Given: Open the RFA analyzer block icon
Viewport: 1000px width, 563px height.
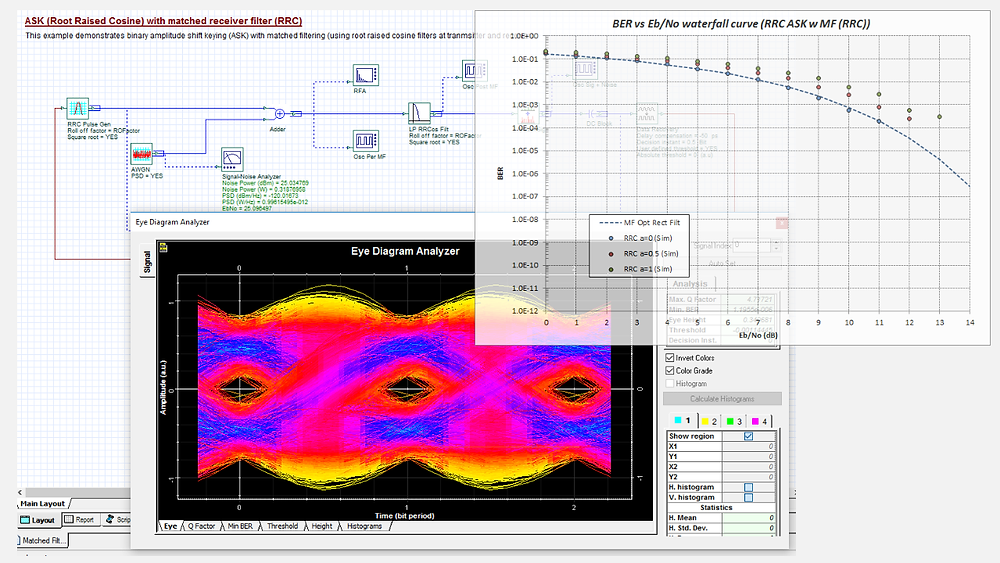Looking at the screenshot, I should (x=365, y=75).
